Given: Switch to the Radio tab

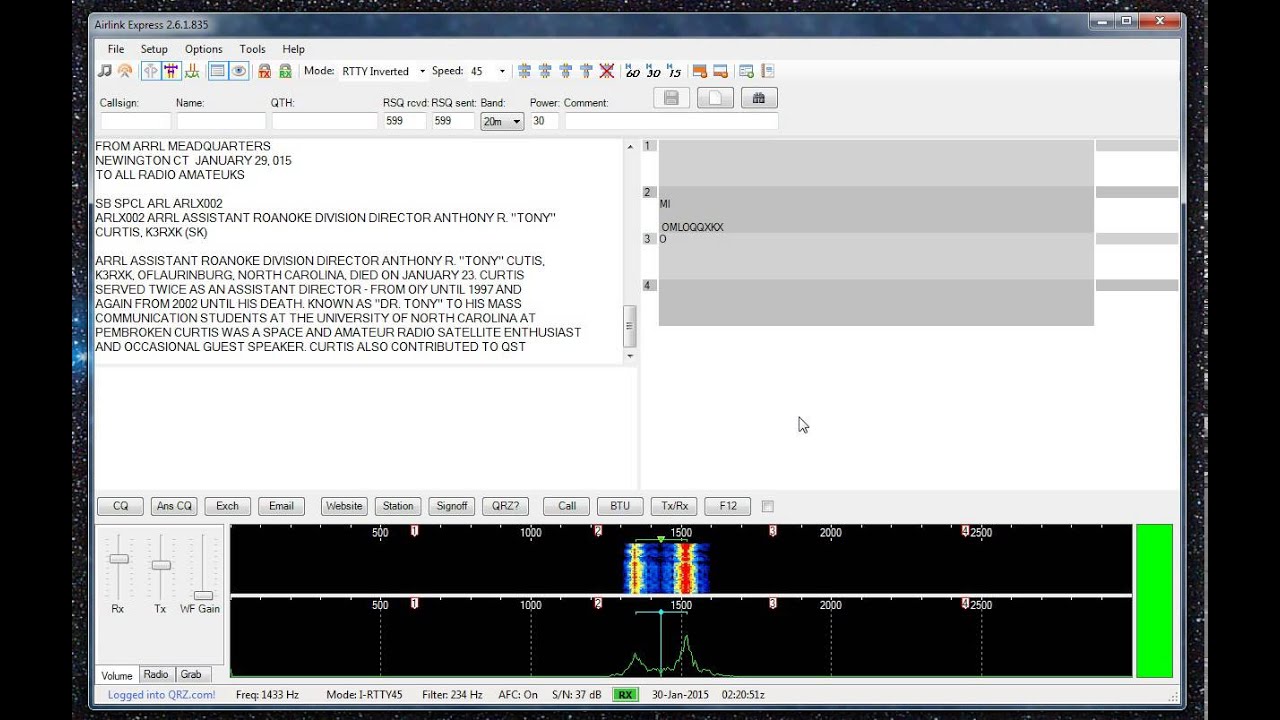Looking at the screenshot, I should pyautogui.click(x=156, y=674).
